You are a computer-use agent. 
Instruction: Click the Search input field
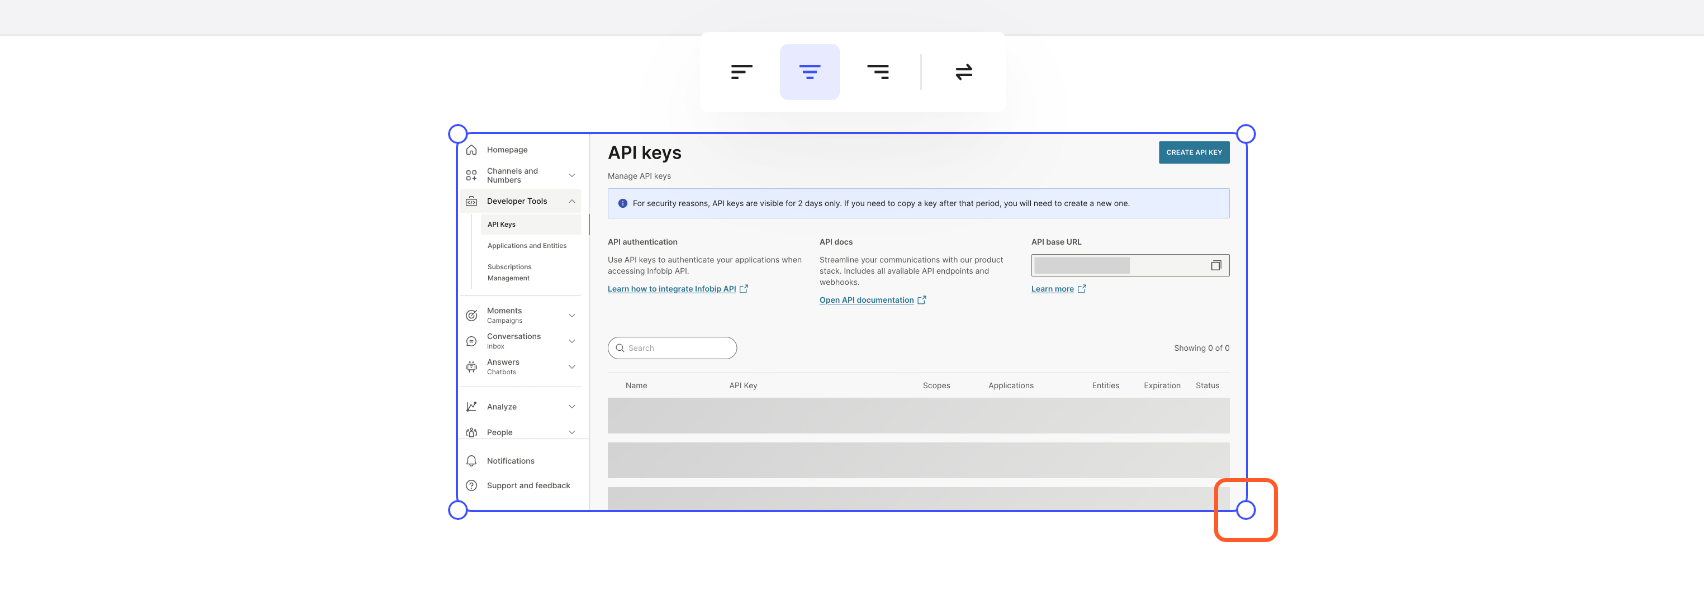click(672, 348)
